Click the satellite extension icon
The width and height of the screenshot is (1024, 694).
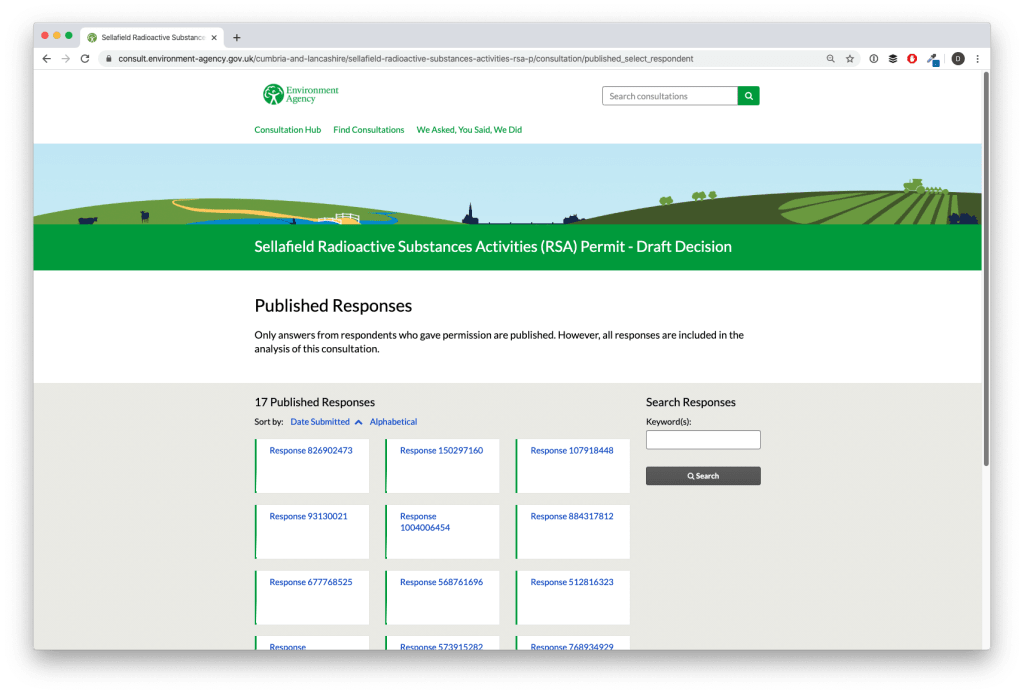point(933,59)
